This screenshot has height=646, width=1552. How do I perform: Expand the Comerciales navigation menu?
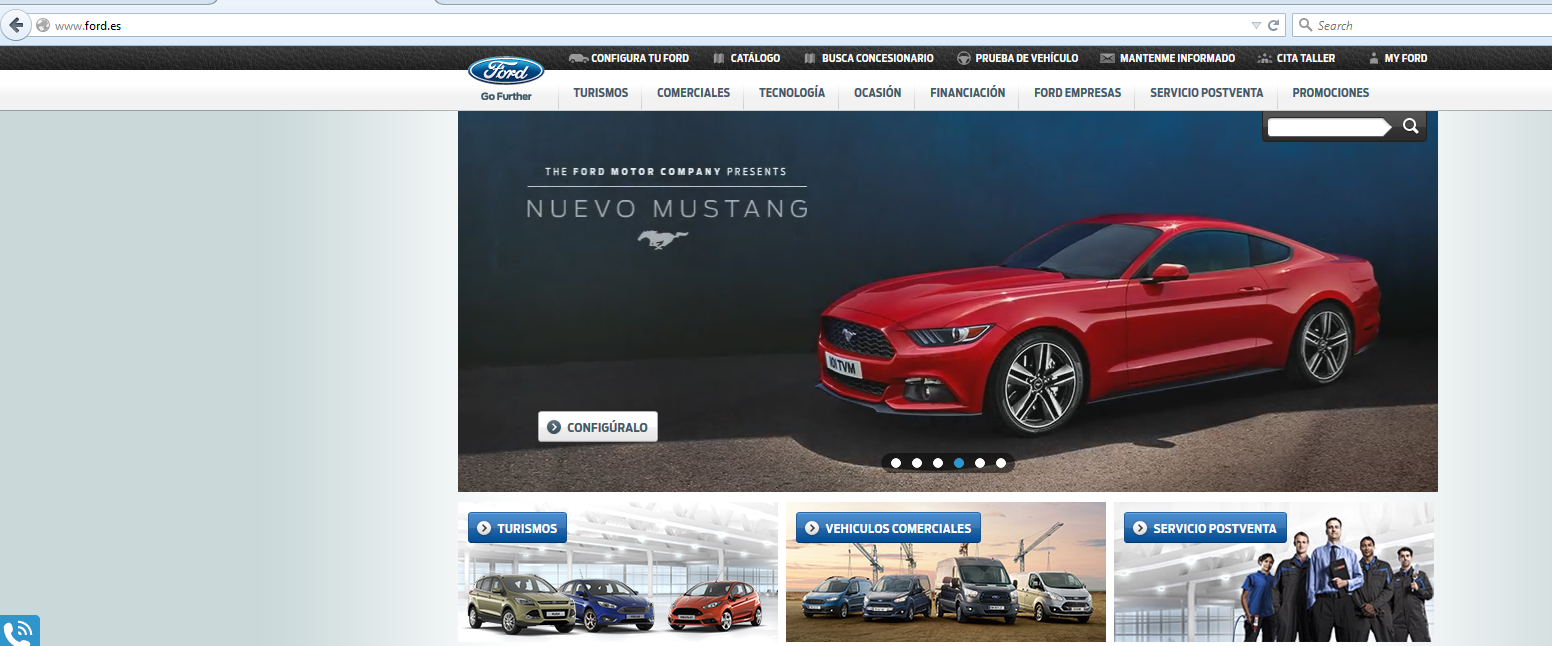693,93
